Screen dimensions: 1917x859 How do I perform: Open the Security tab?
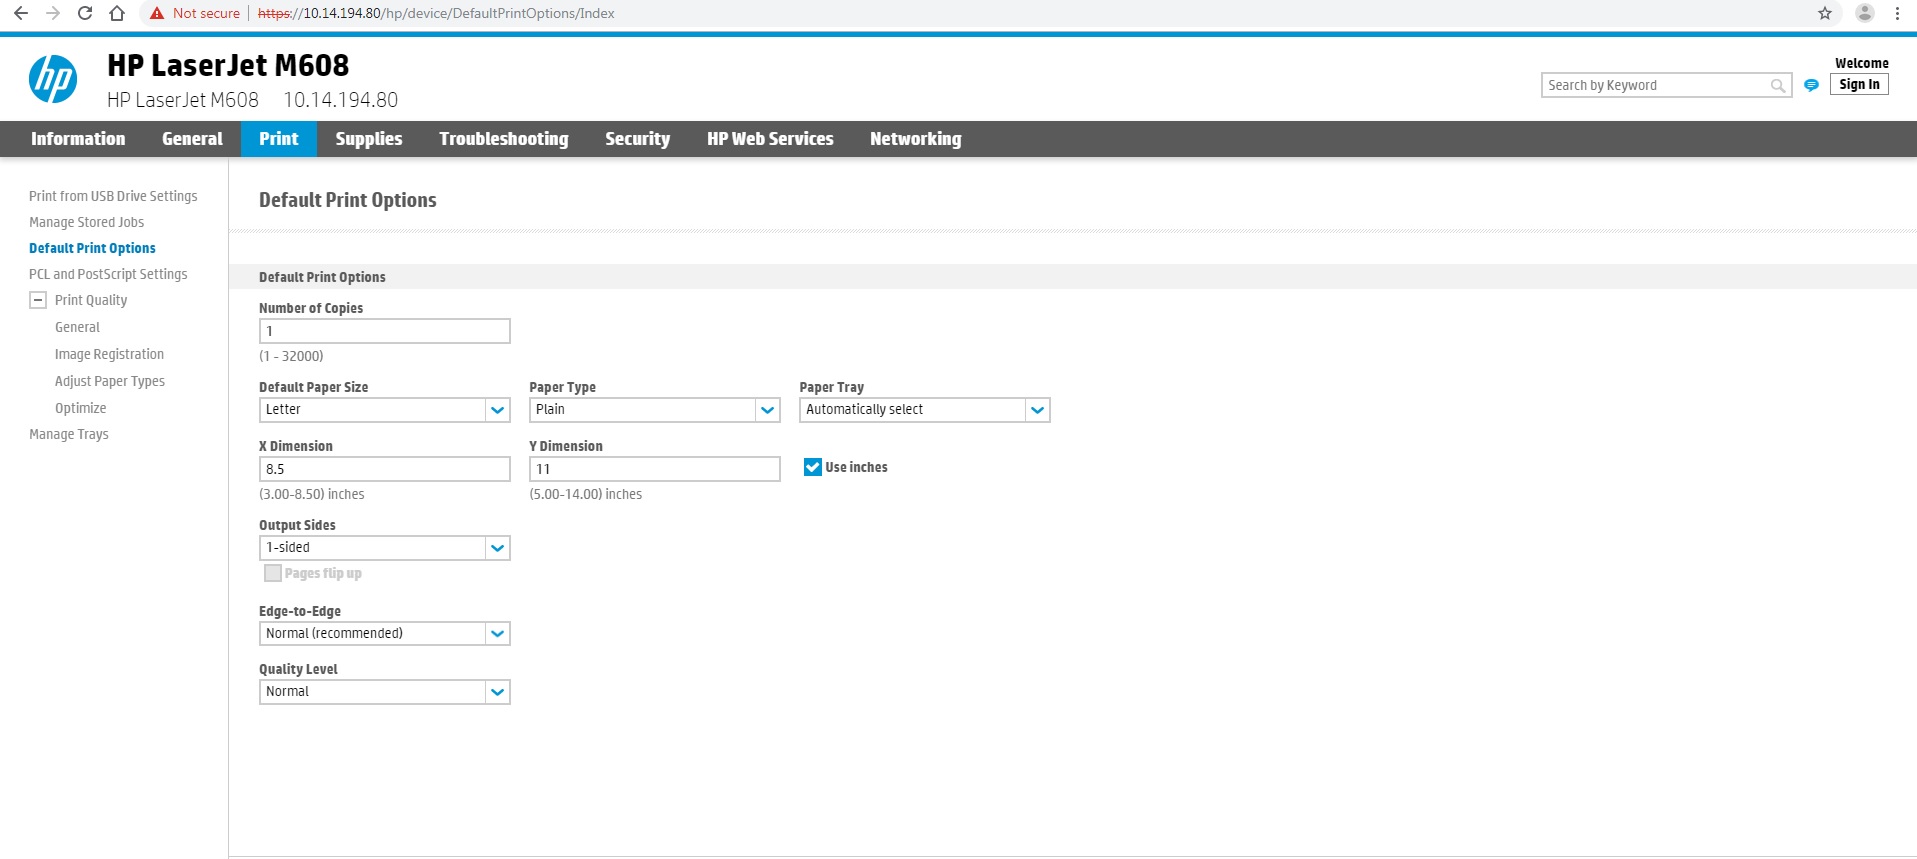point(637,139)
